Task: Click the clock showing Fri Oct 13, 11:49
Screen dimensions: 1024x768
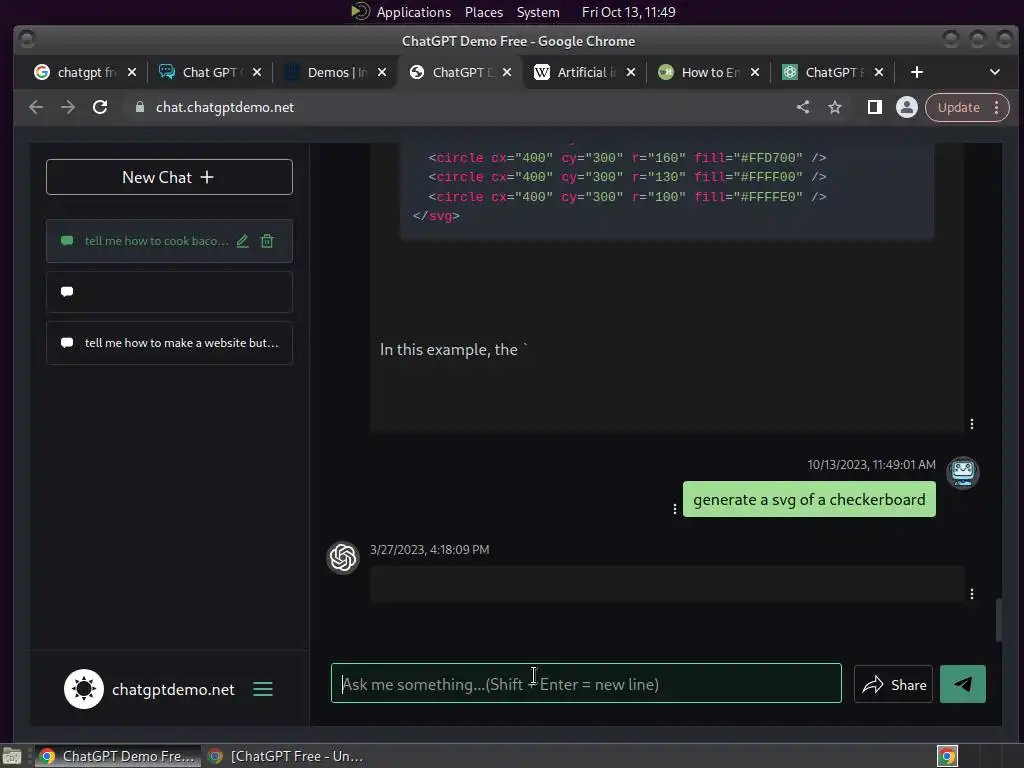Action: [x=628, y=12]
